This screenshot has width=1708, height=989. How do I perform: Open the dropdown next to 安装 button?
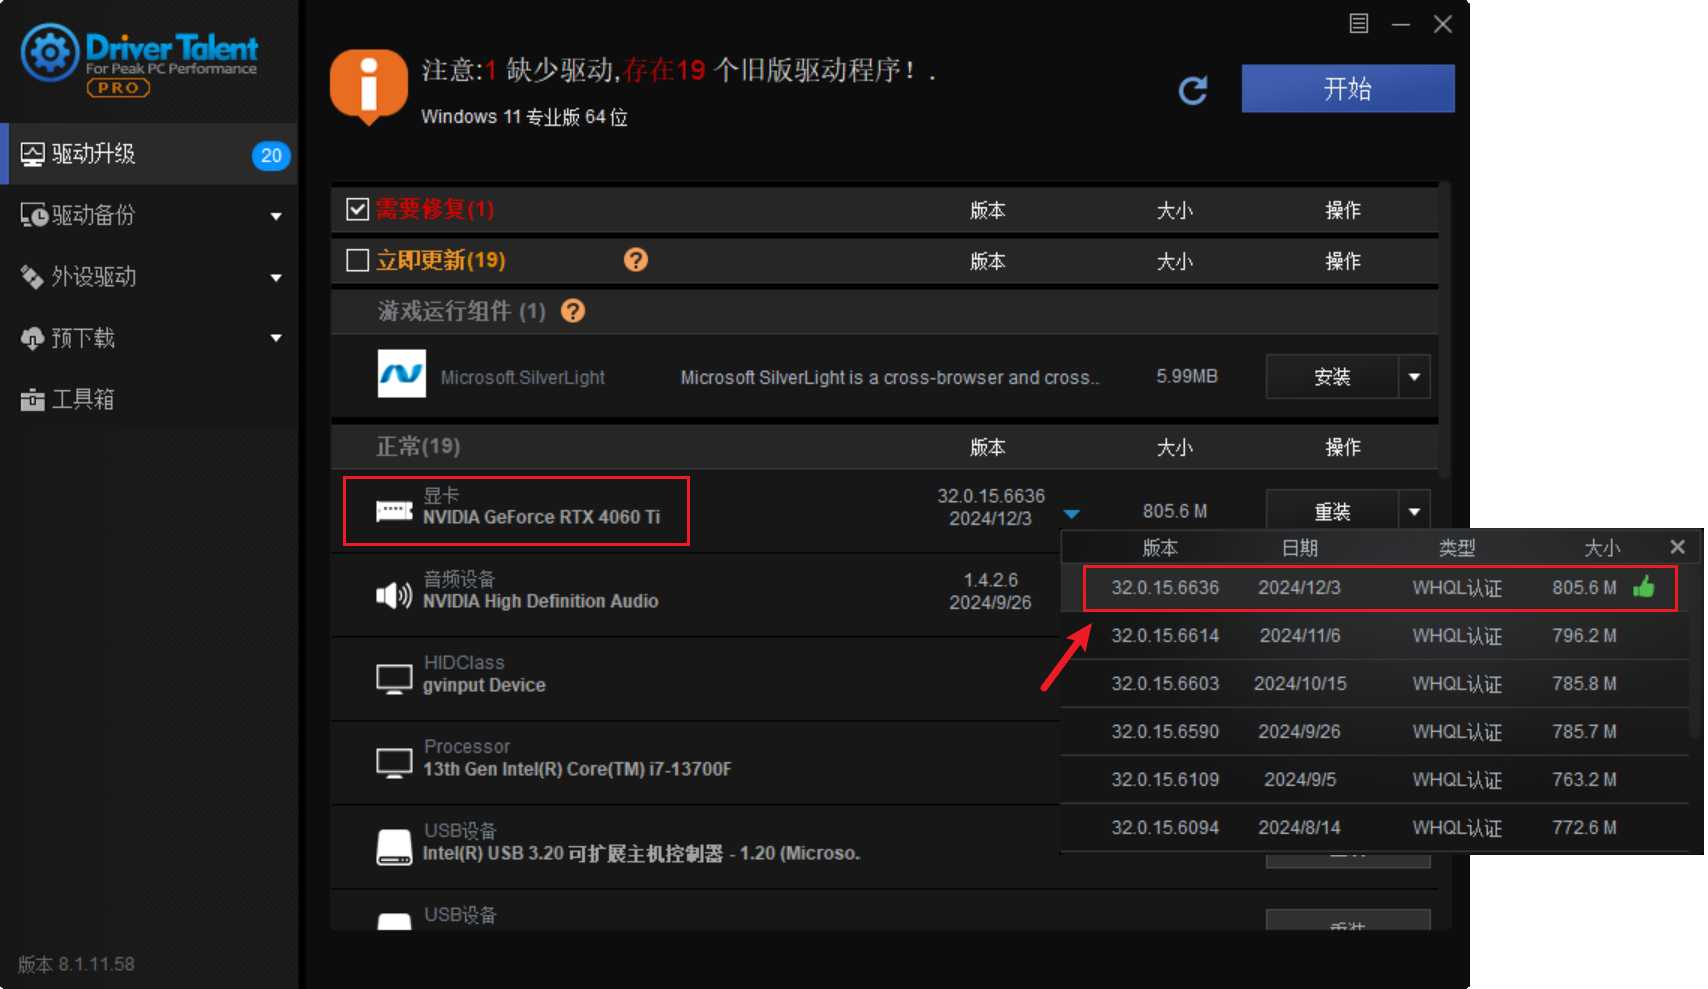pos(1414,377)
